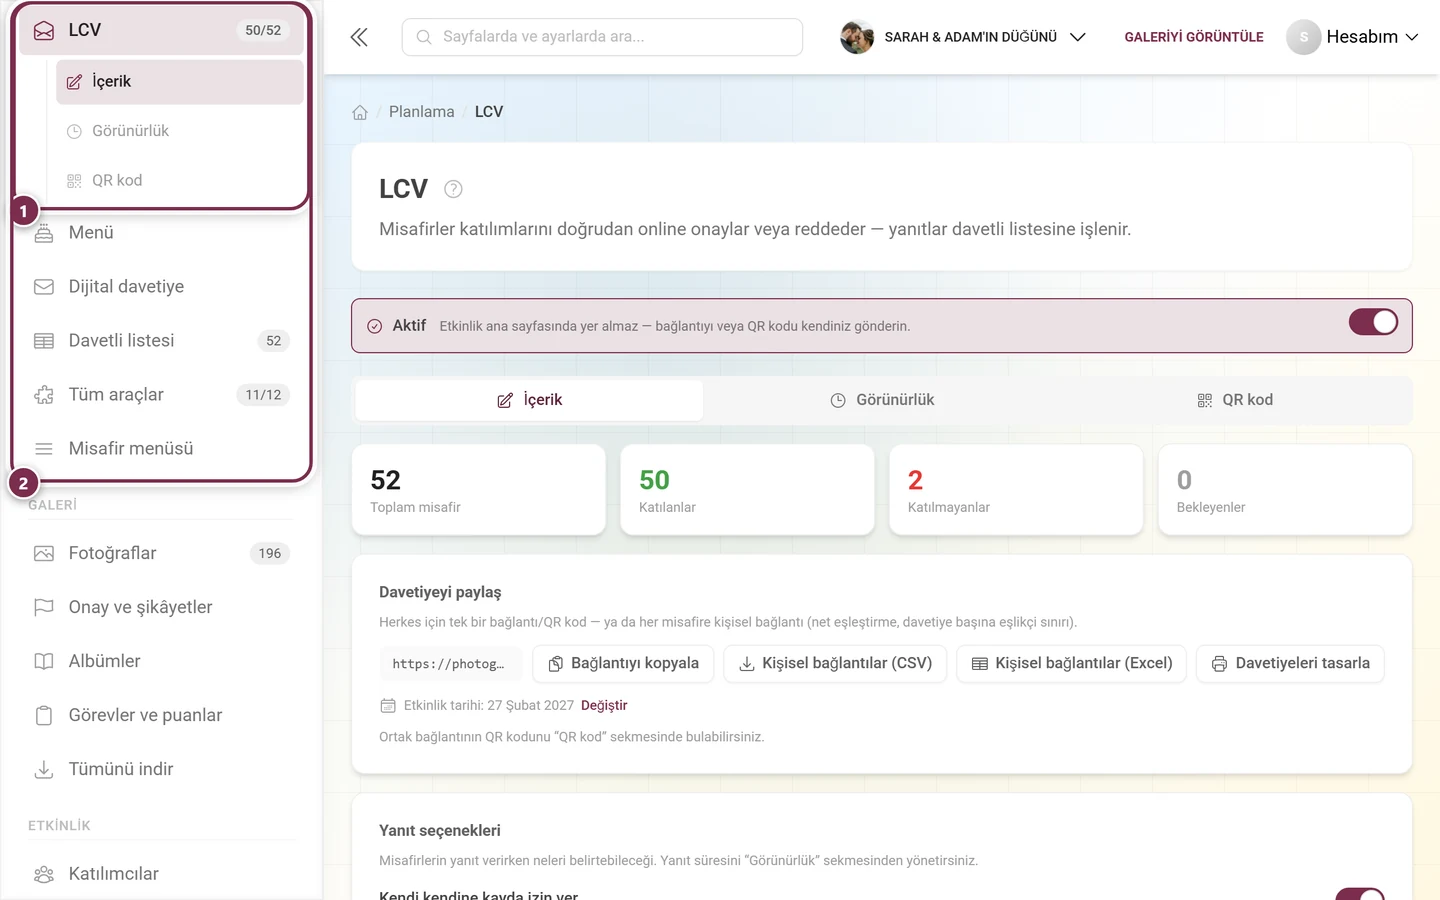This screenshot has height=900, width=1440.
Task: Click Planlama in the breadcrumb
Action: (422, 112)
